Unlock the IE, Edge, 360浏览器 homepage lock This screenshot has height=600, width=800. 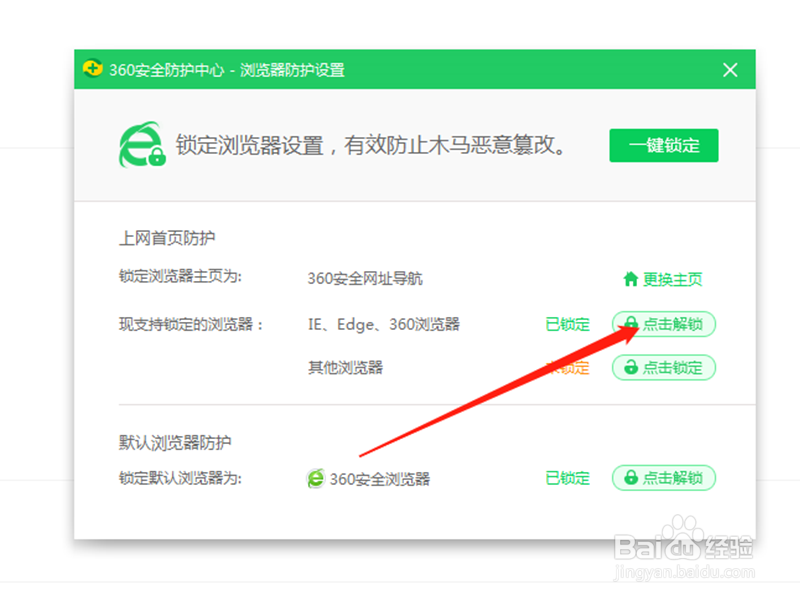pyautogui.click(x=663, y=324)
